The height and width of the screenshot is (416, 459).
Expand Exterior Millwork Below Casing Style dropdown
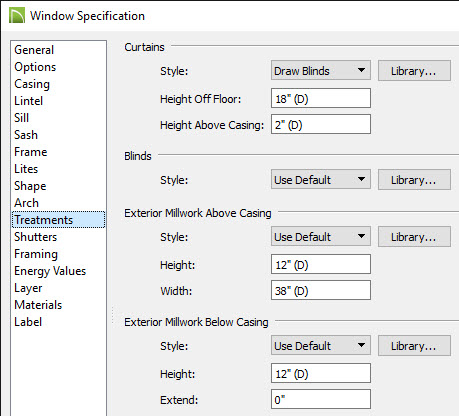click(x=321, y=345)
